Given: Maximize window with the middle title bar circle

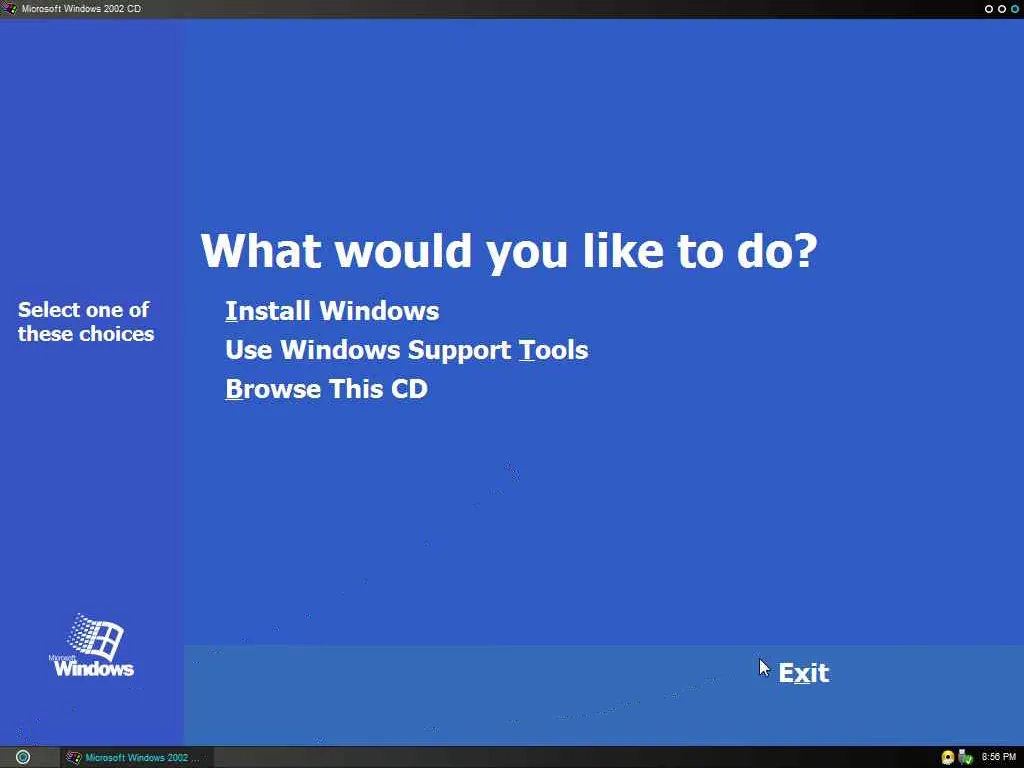Looking at the screenshot, I should 1001,9.
